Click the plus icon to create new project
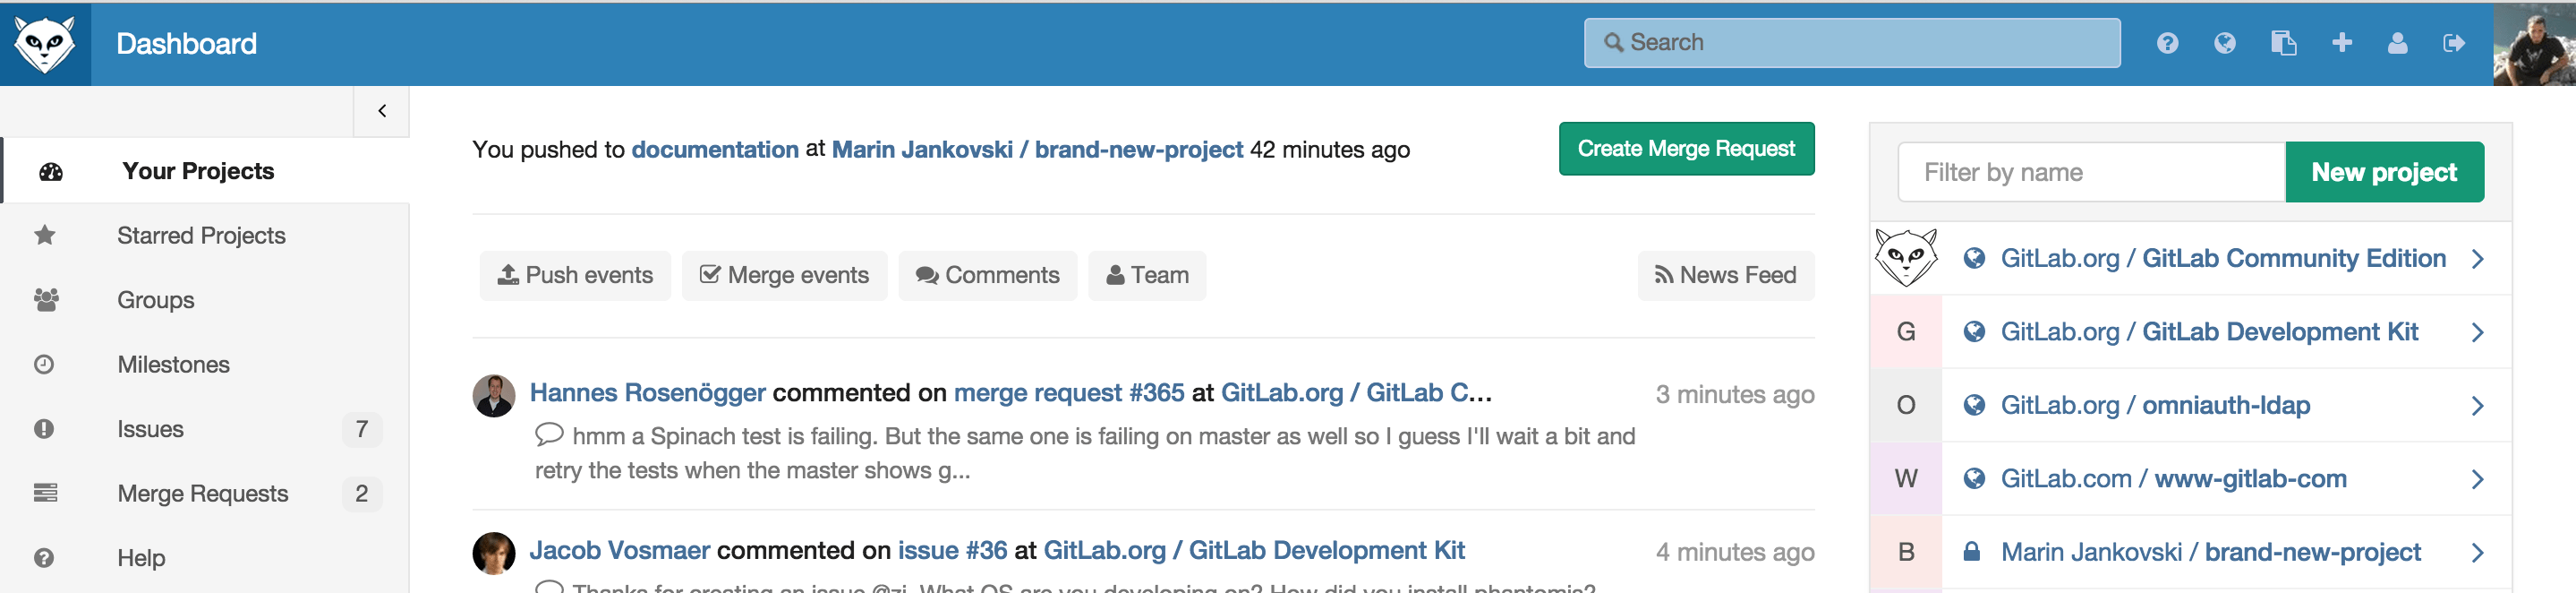 [x=2342, y=43]
